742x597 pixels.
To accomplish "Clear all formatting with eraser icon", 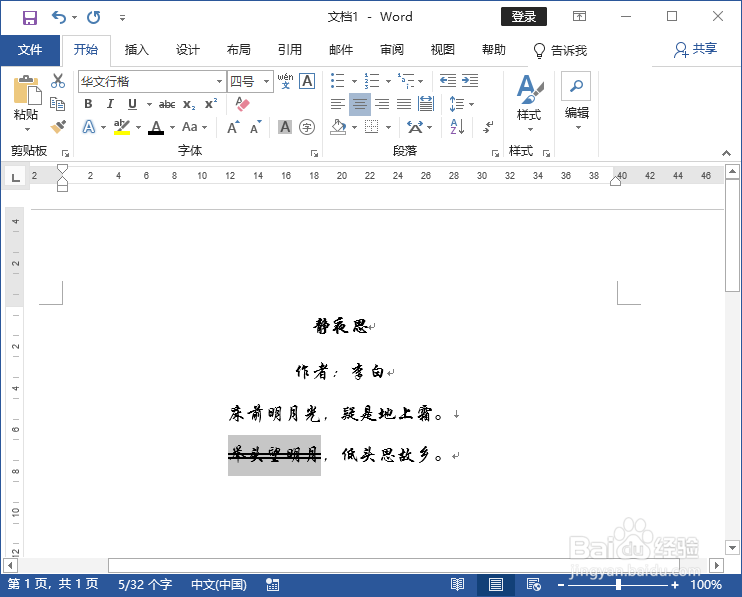I will click(242, 104).
